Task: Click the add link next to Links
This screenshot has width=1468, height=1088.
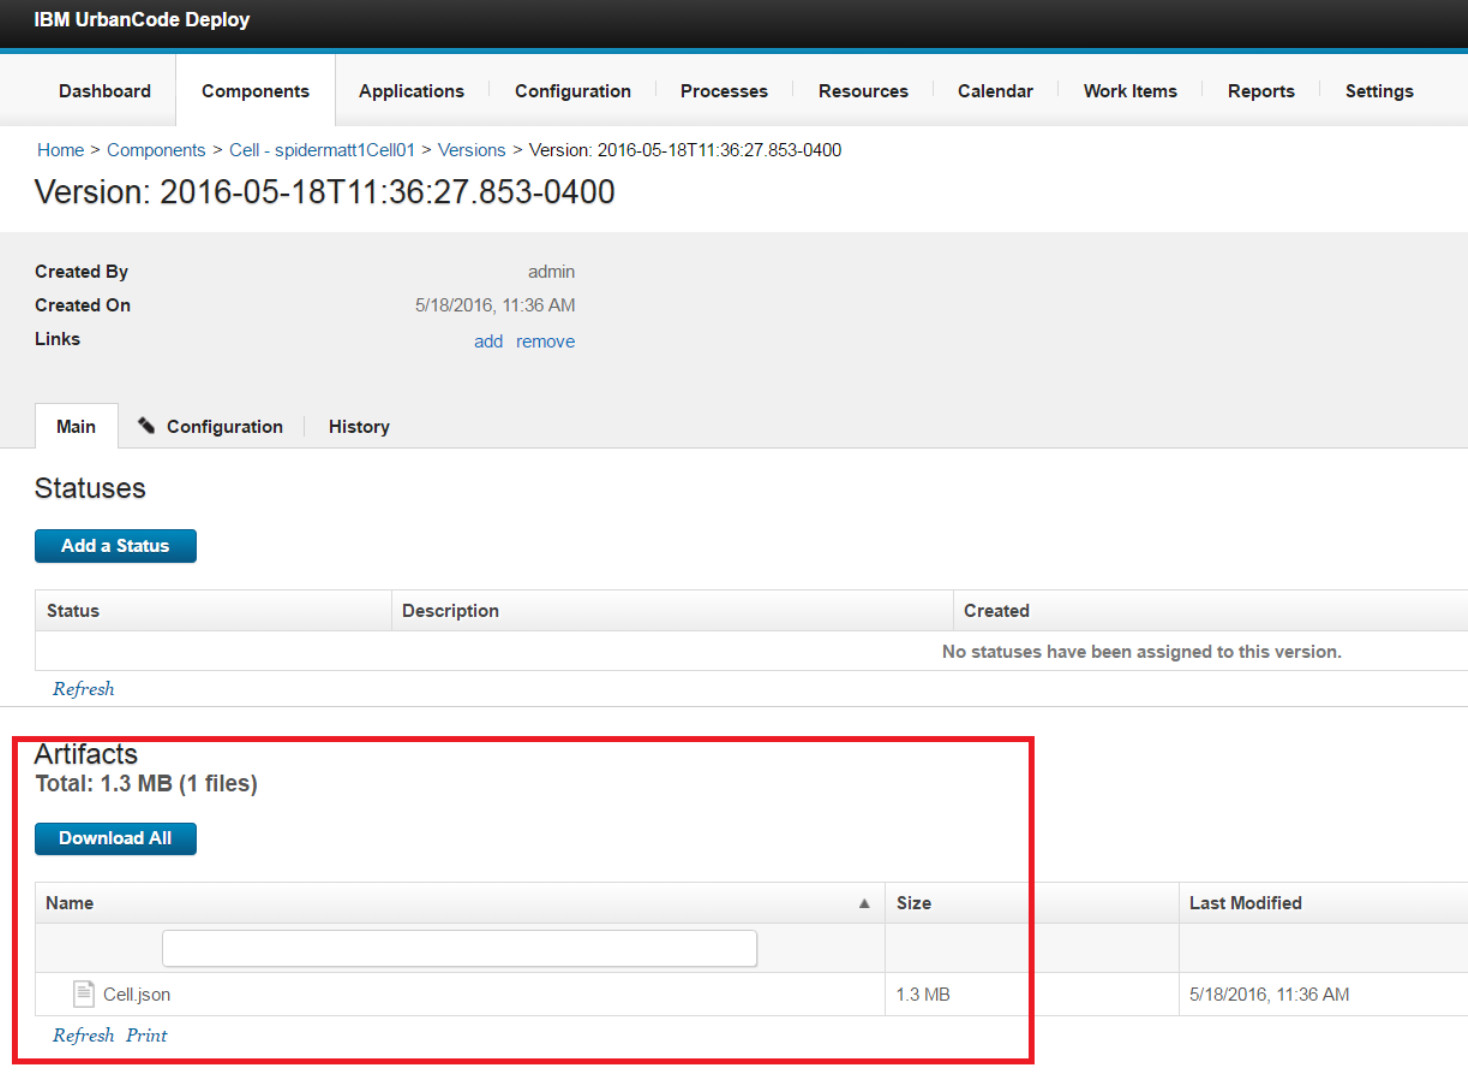Action: point(488,341)
